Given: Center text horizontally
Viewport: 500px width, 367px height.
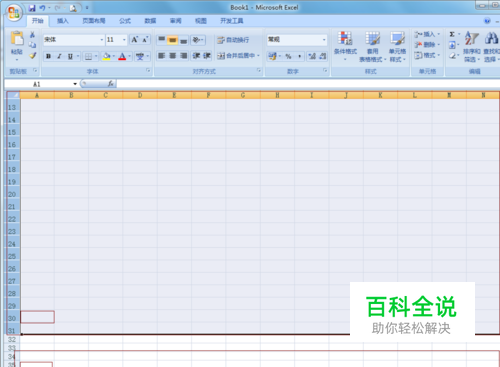Looking at the screenshot, I should point(173,56).
